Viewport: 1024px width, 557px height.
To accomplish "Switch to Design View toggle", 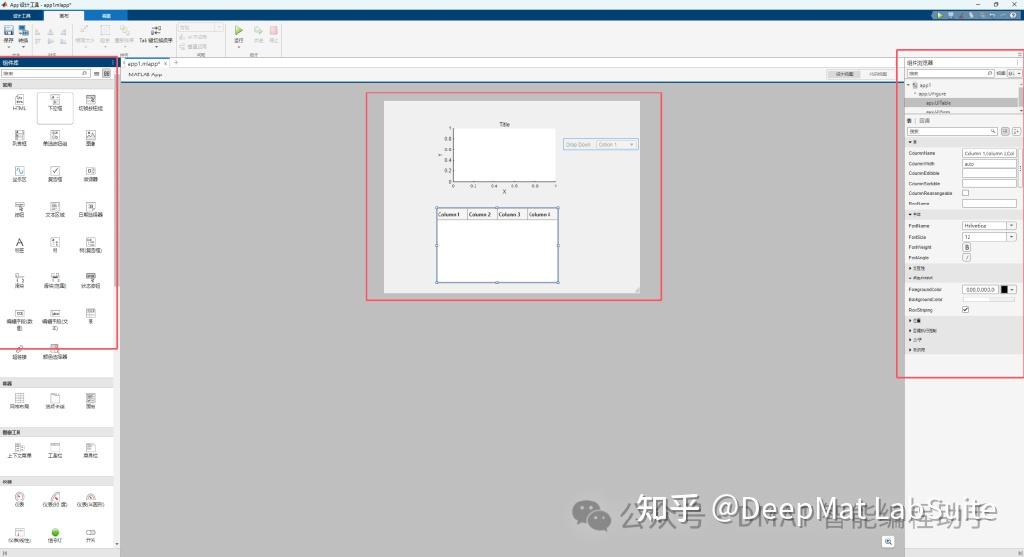I will click(x=844, y=74).
